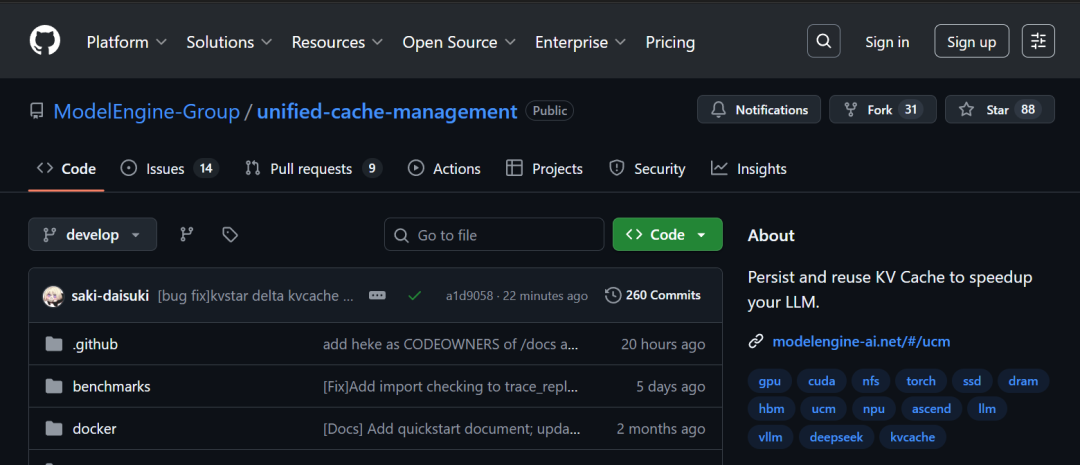1080x465 pixels.
Task: Open the search magnifier icon
Action: click(823, 41)
